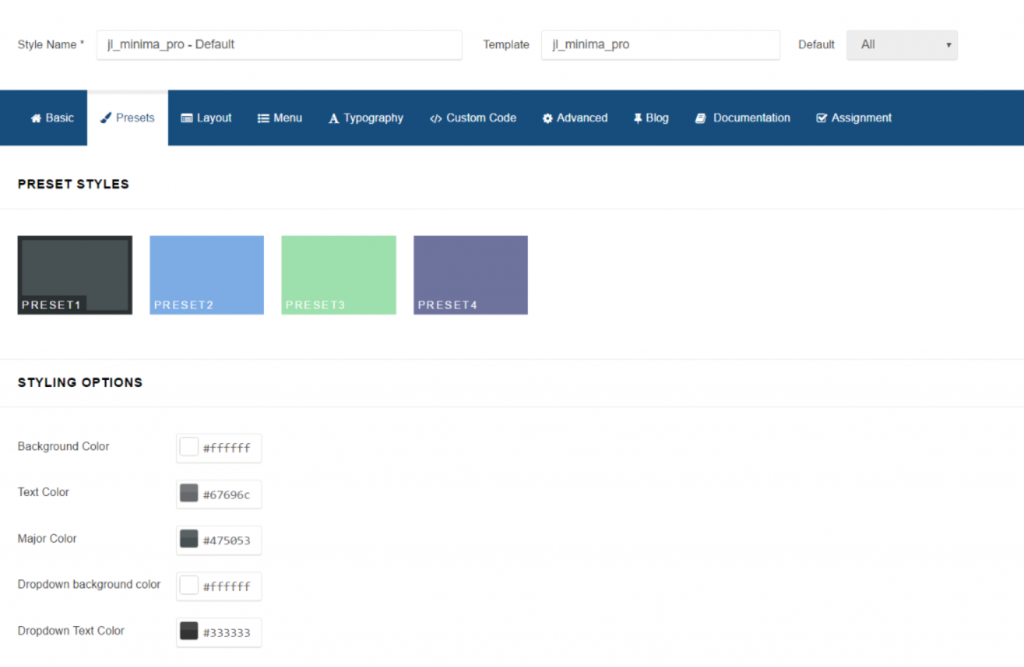The image size is (1024, 667).
Task: Switch to the Presets tab
Action: [x=127, y=117]
